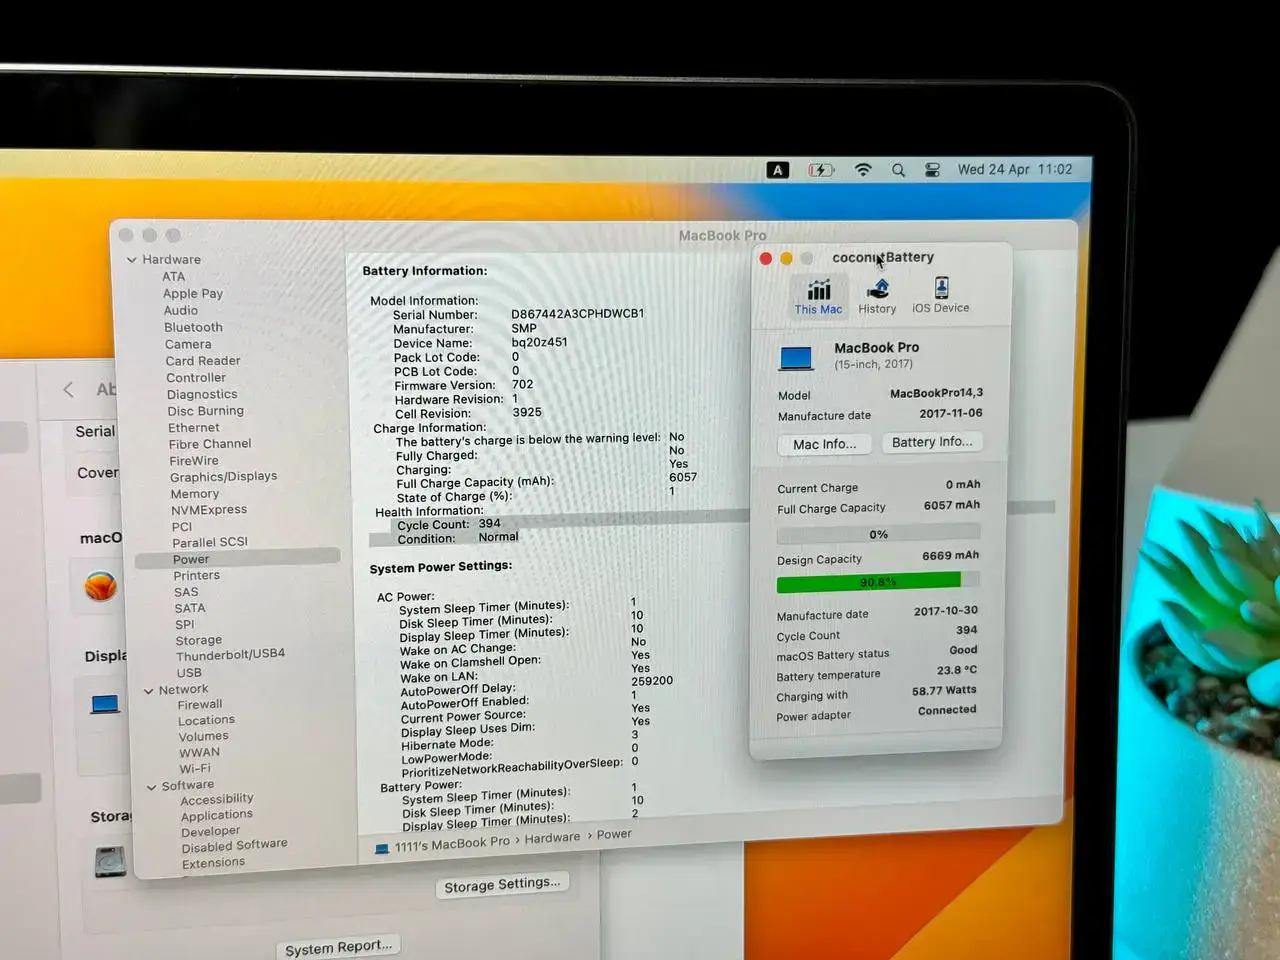
Task: Select ATA in sidebar
Action: [174, 277]
